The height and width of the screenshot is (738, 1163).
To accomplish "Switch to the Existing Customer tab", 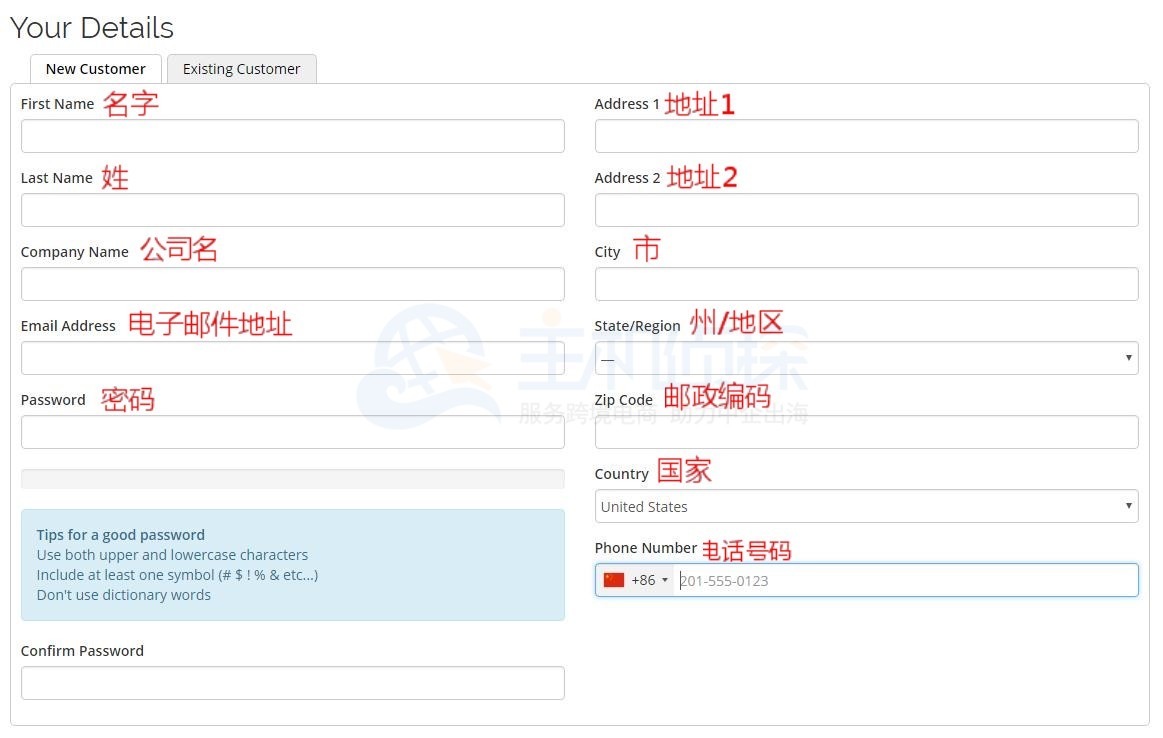I will pos(242,69).
